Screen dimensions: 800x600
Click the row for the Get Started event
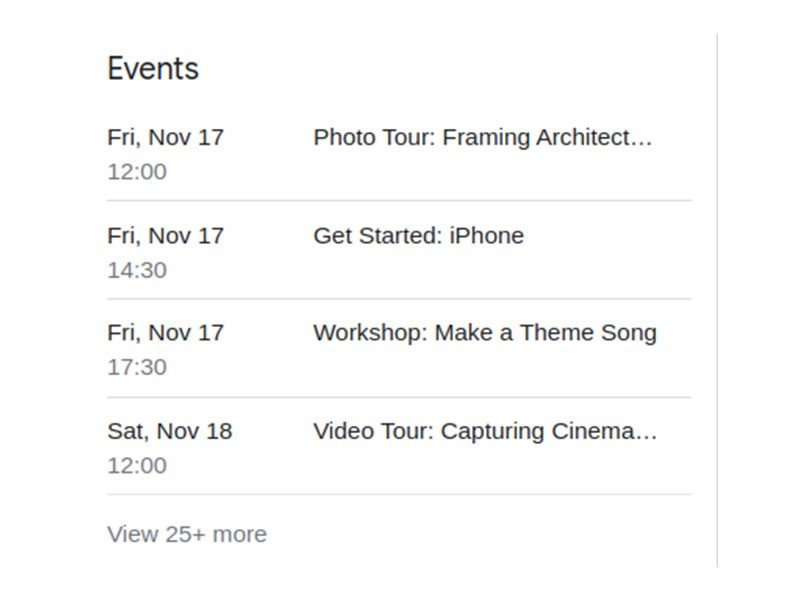click(x=400, y=250)
